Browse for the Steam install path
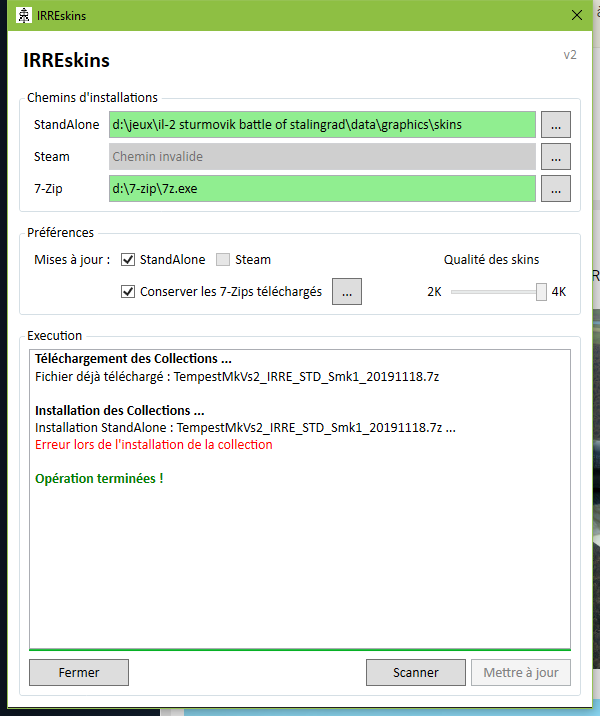600x716 pixels. point(556,157)
